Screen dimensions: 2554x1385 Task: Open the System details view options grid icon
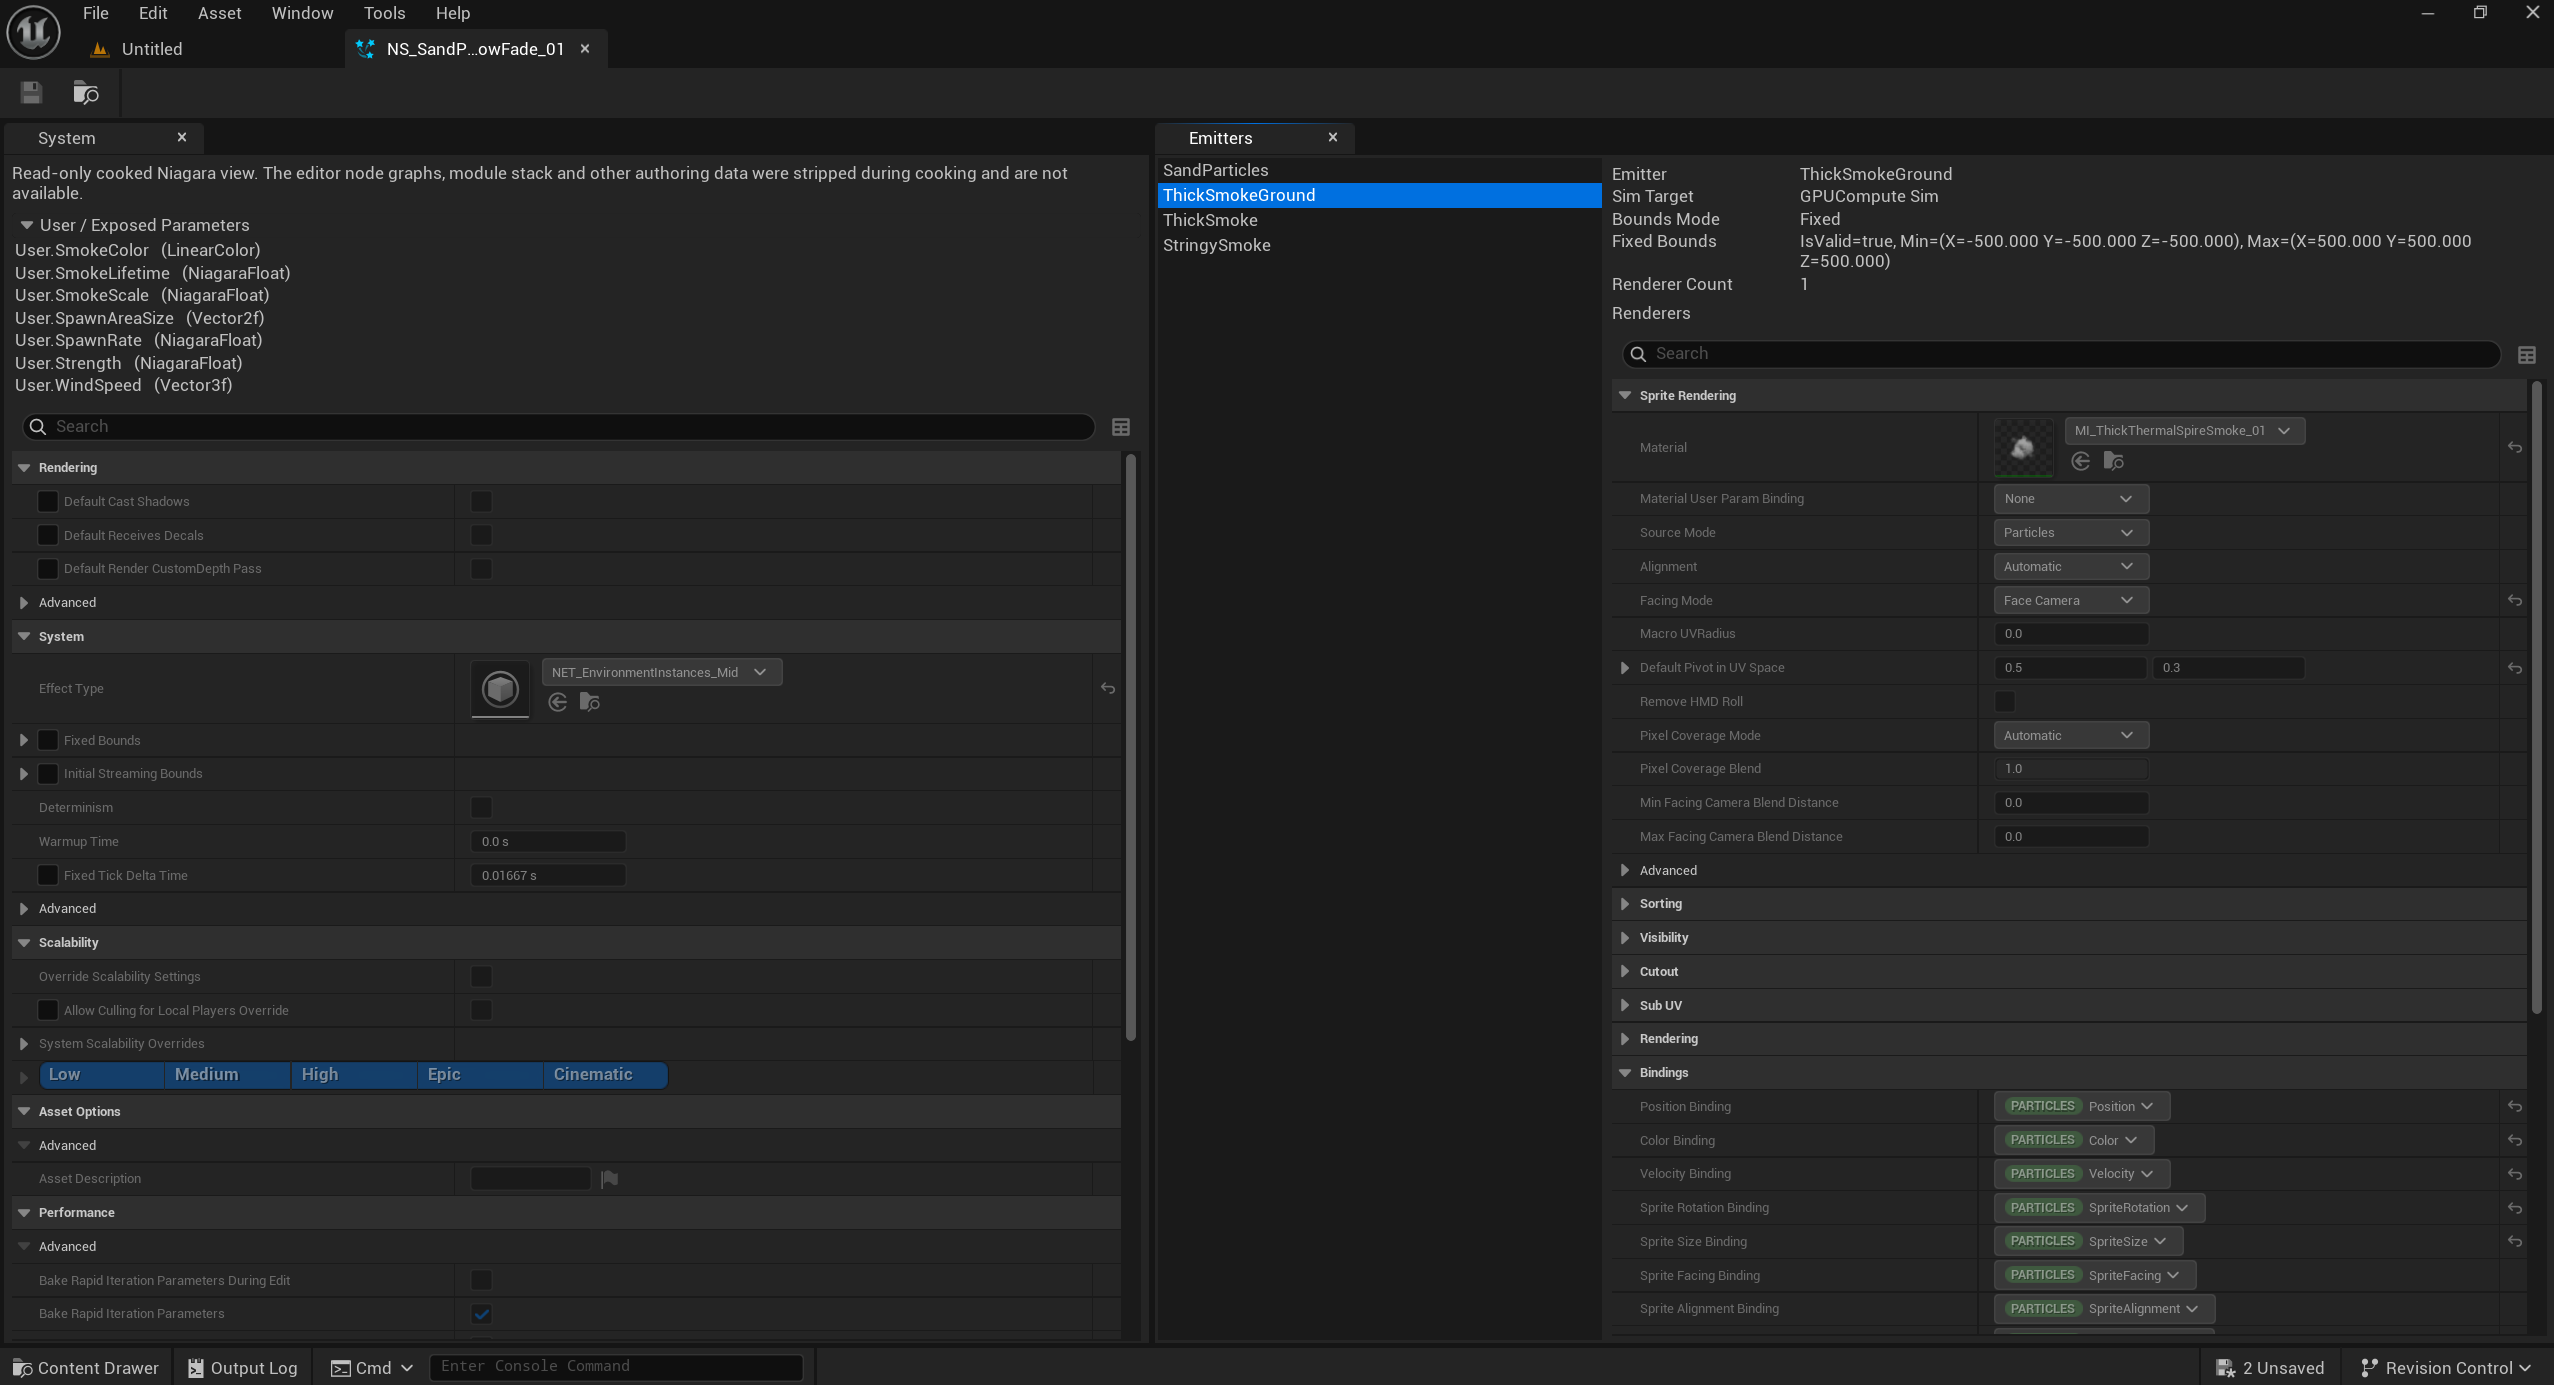click(1121, 427)
